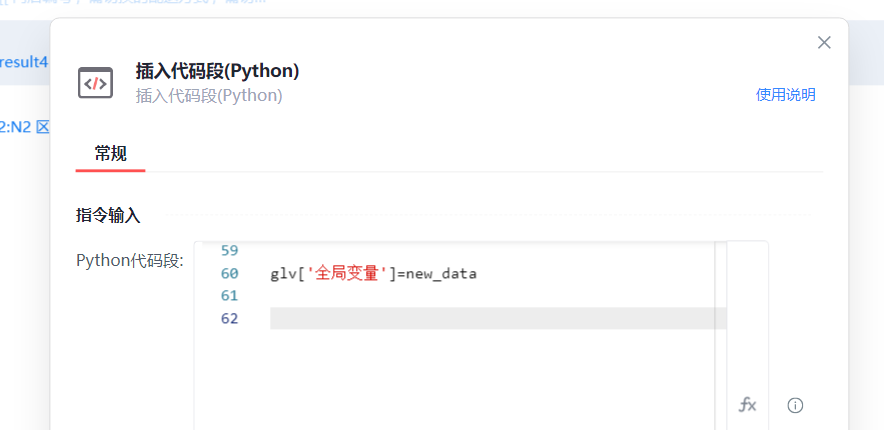Click the result4 text behind dialog
The image size is (884, 430).
pyautogui.click(x=24, y=62)
